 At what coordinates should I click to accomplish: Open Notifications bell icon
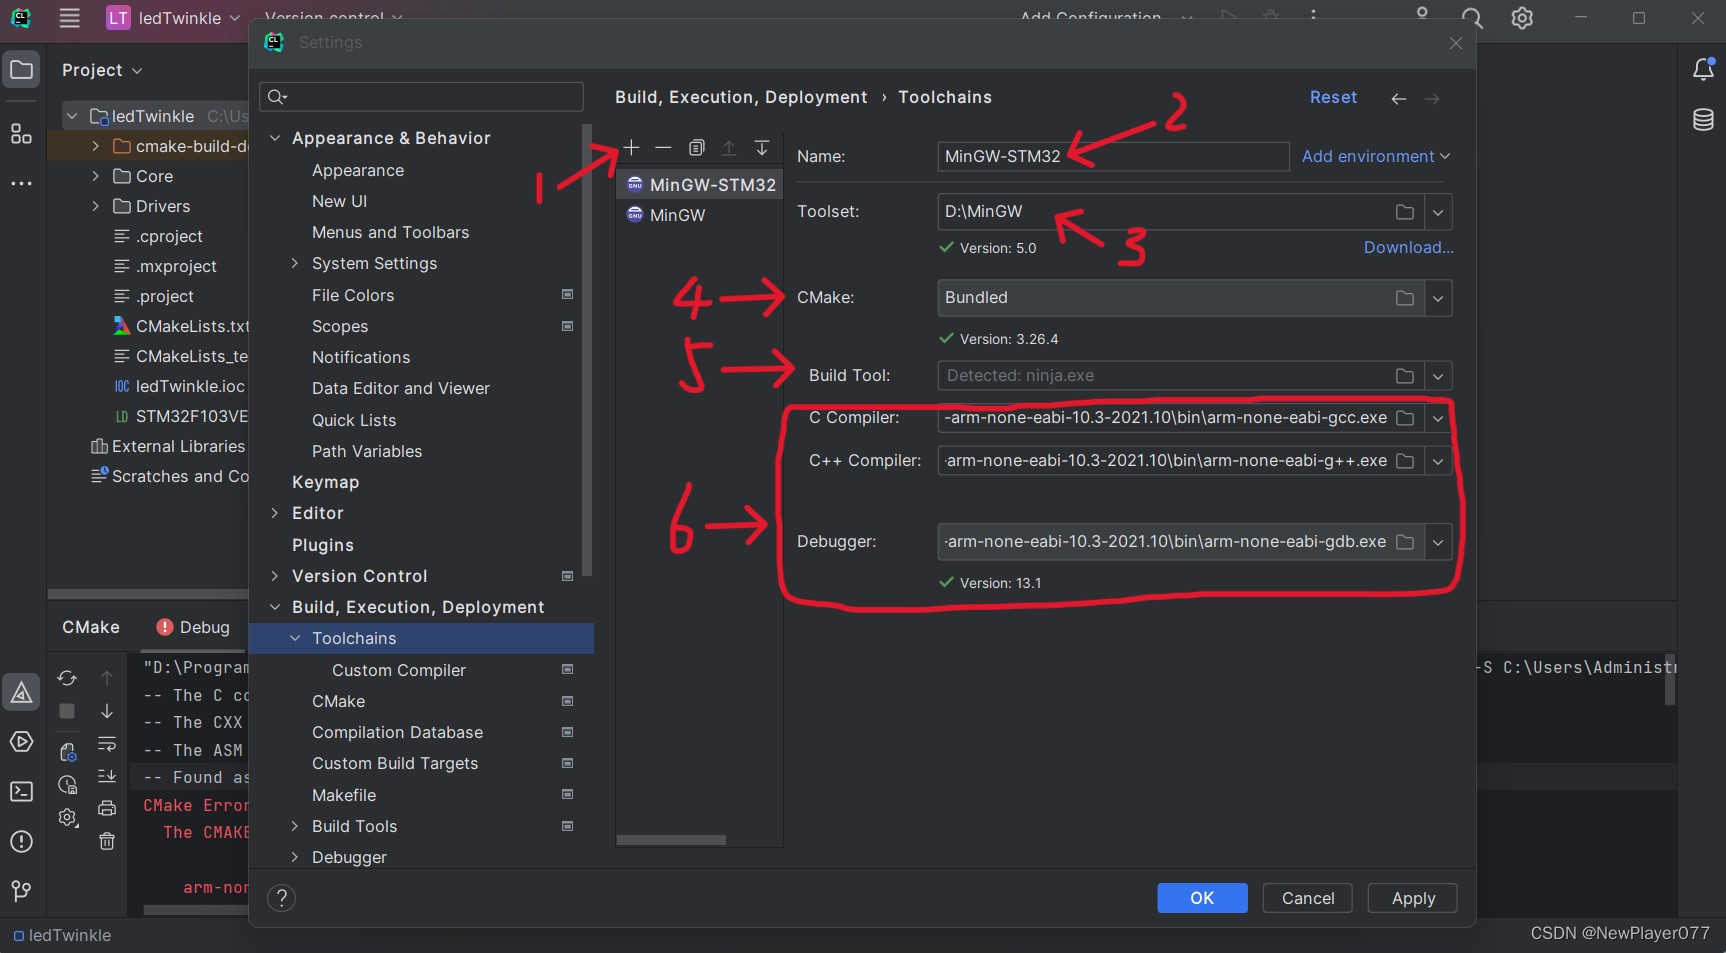[1703, 69]
